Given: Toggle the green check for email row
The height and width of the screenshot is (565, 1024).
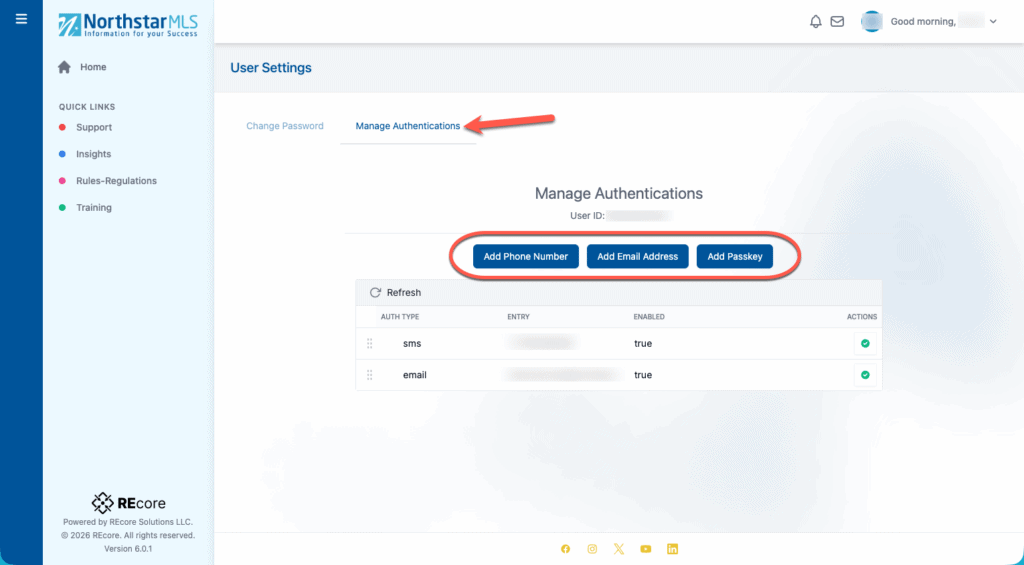Looking at the screenshot, I should coord(865,375).
